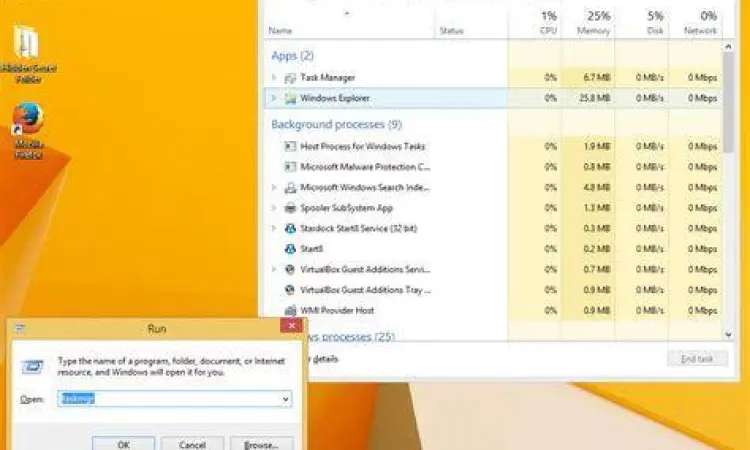Select the WMI Provider Host row
This screenshot has height=450, width=750.
tap(493, 311)
